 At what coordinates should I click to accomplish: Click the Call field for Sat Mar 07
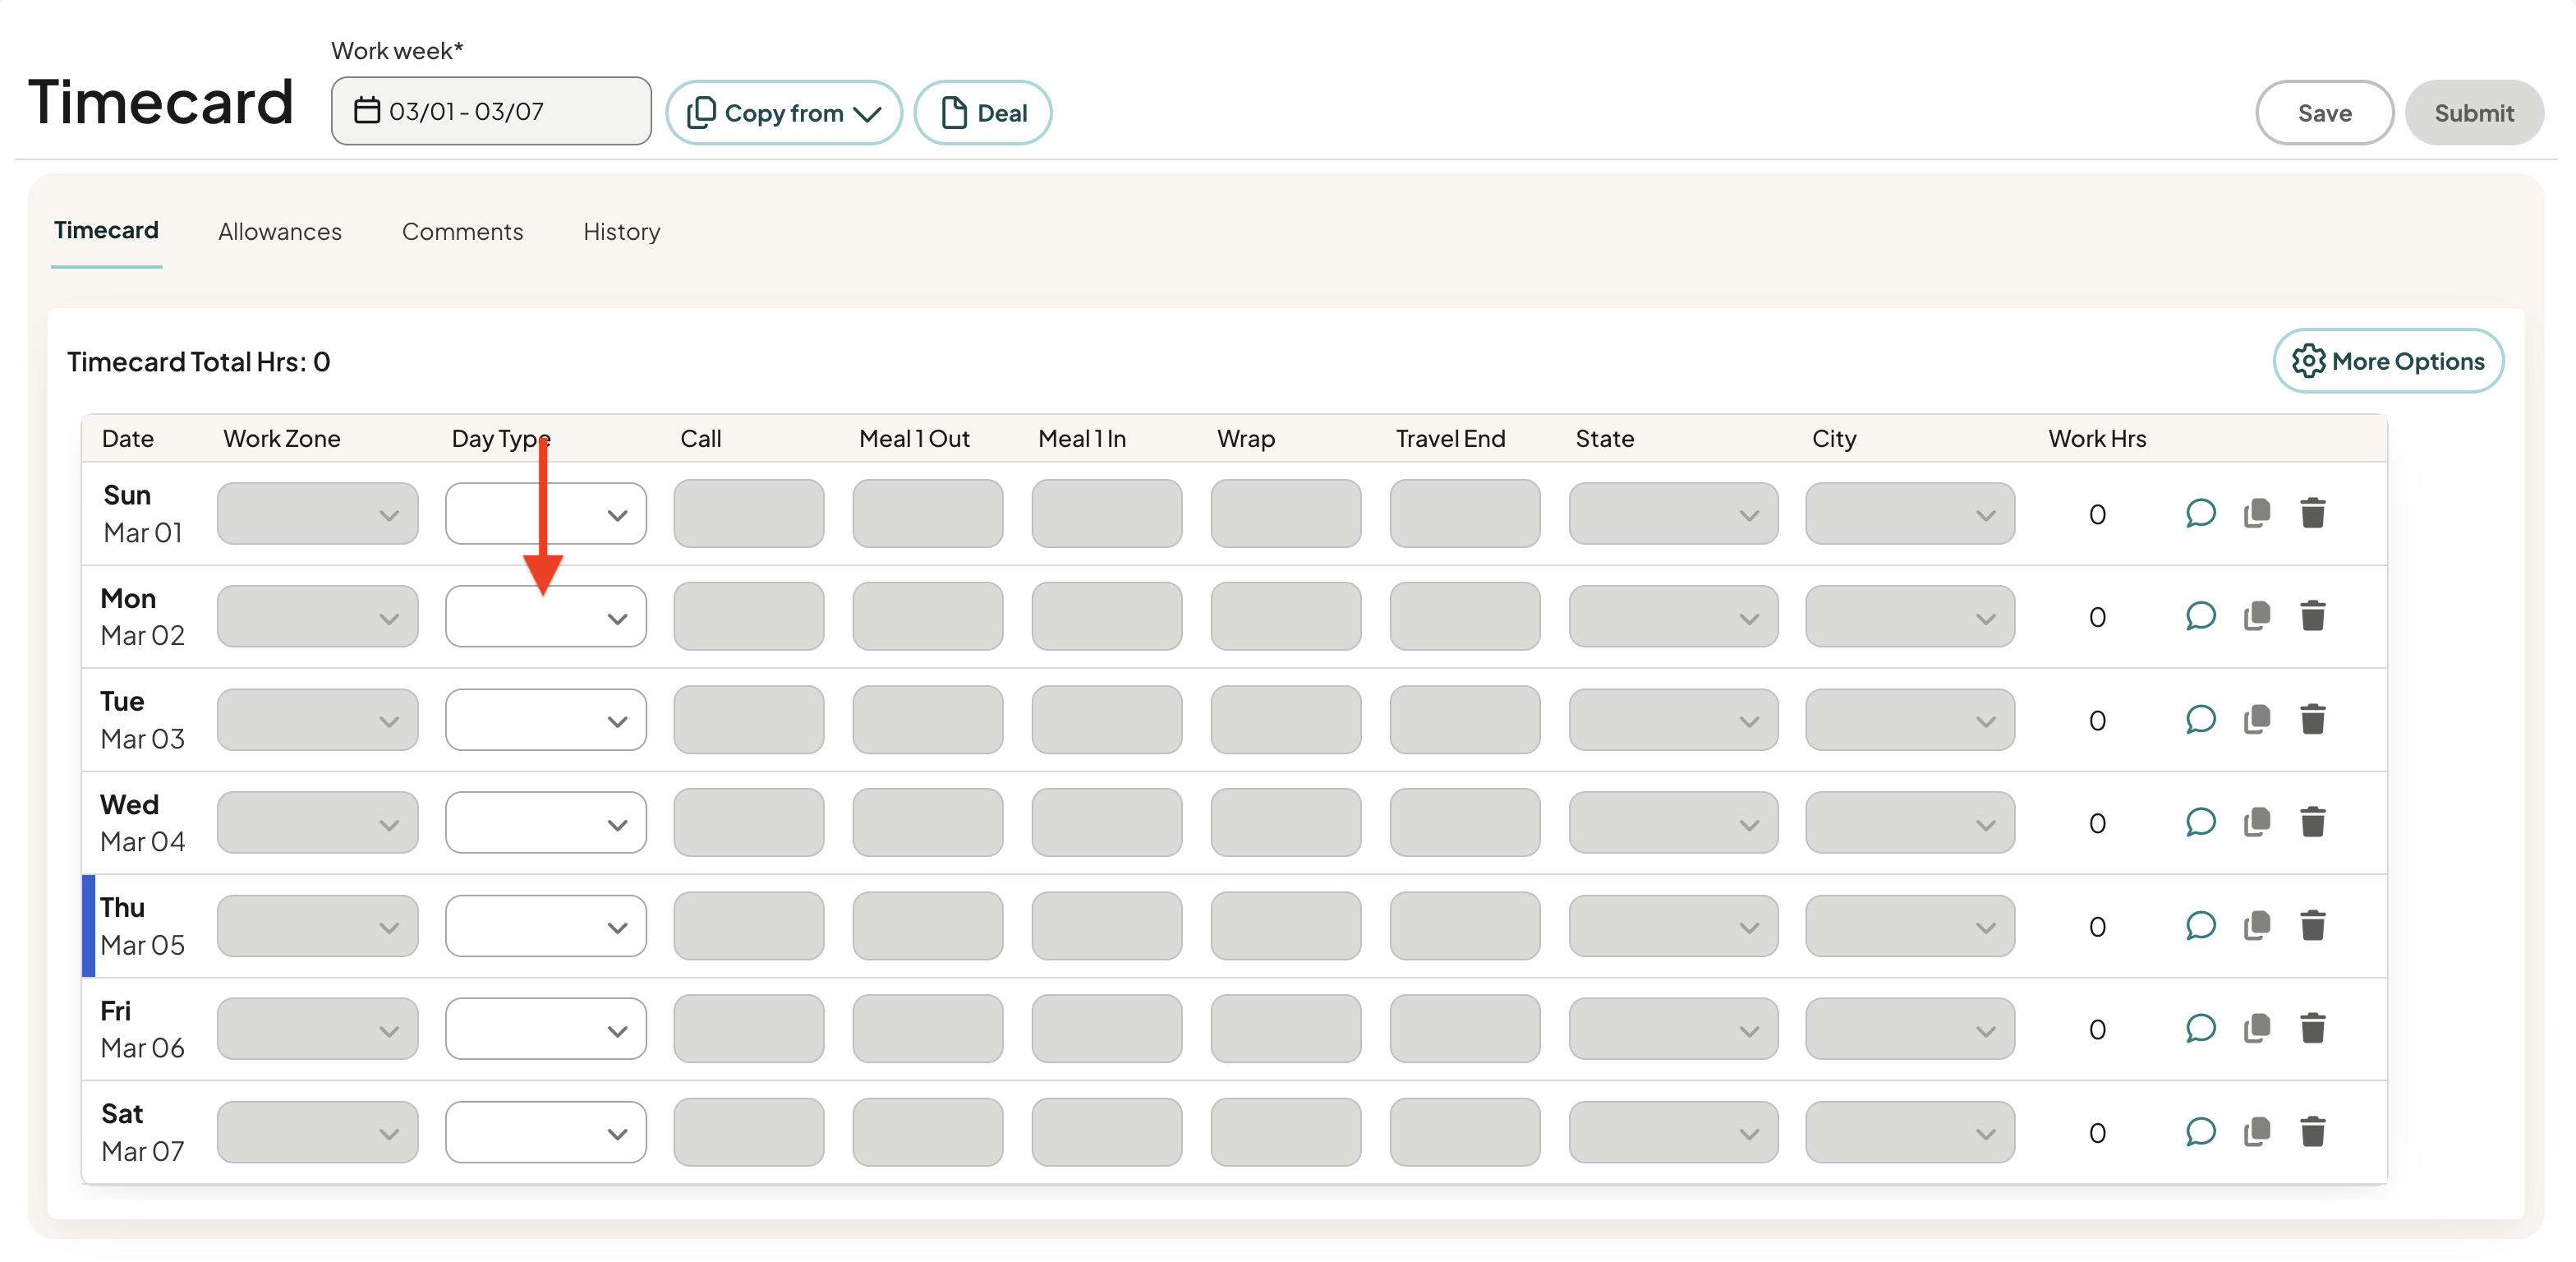coord(749,1133)
